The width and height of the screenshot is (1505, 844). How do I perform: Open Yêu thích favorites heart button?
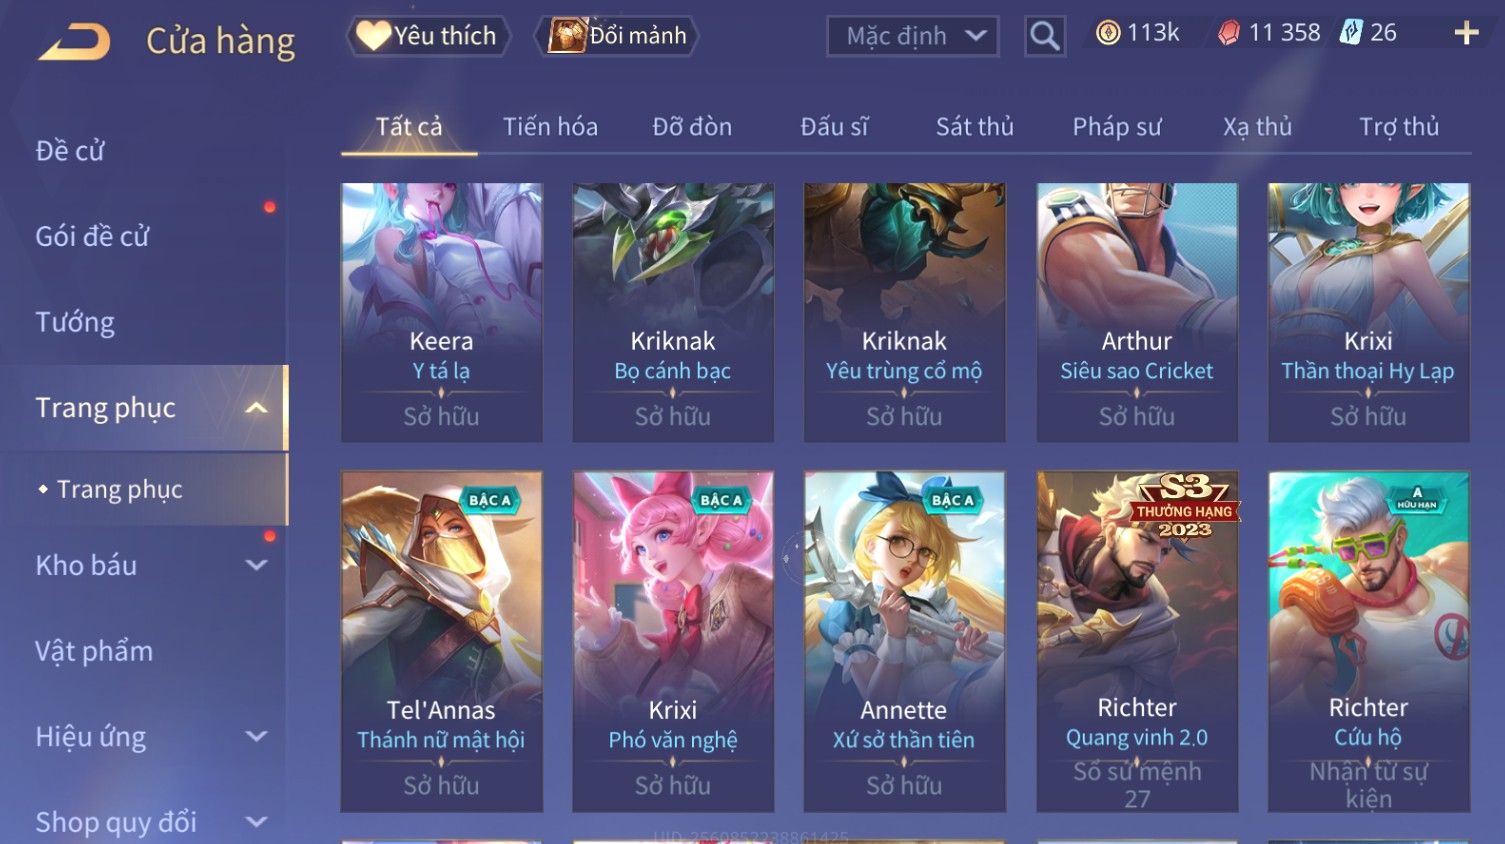427,36
